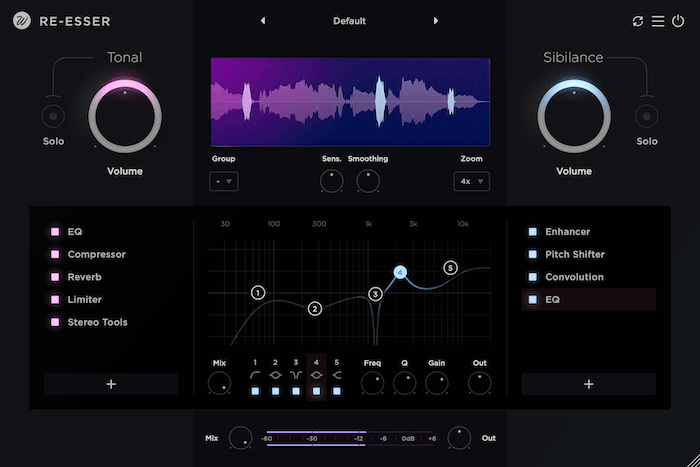Toggle the Limiter module checkbox
700x467 pixels.
pos(55,299)
